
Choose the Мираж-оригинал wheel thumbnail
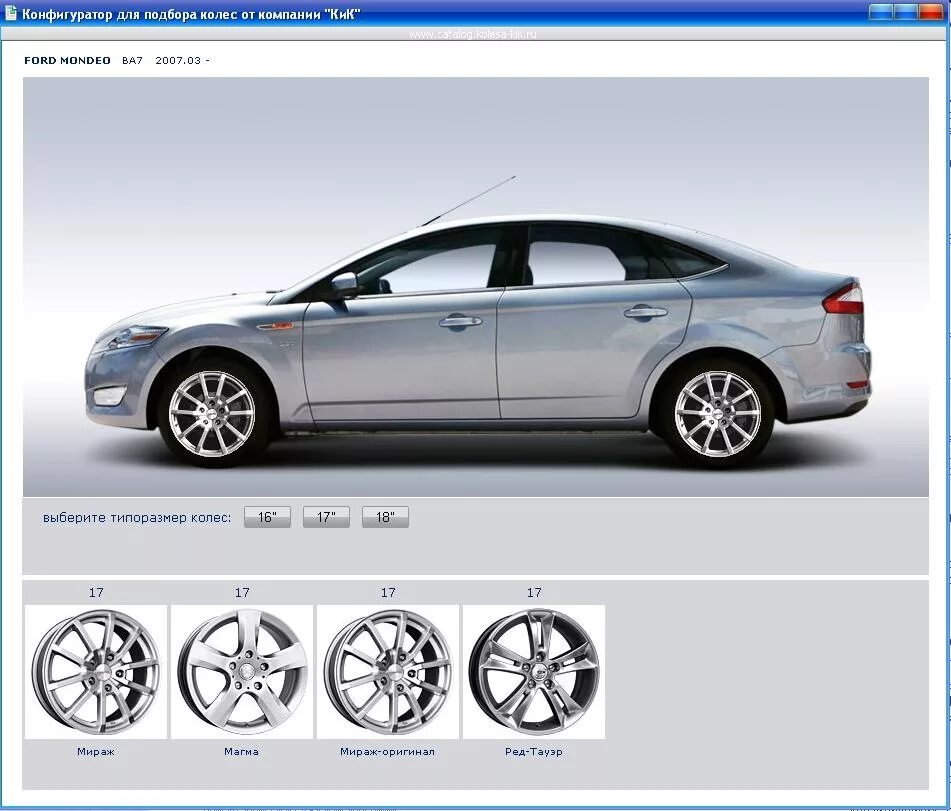tap(388, 671)
